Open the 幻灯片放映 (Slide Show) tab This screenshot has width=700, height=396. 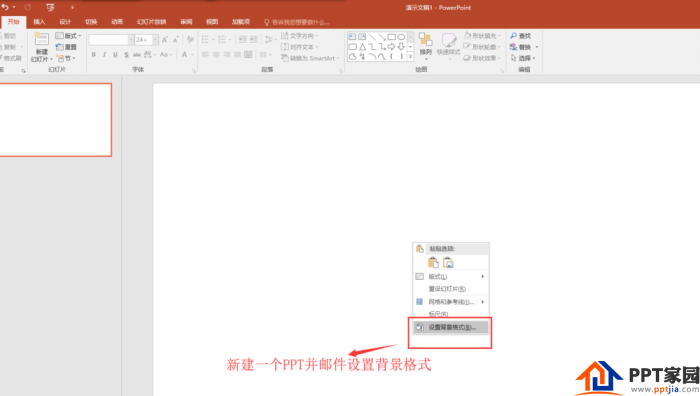click(x=151, y=21)
